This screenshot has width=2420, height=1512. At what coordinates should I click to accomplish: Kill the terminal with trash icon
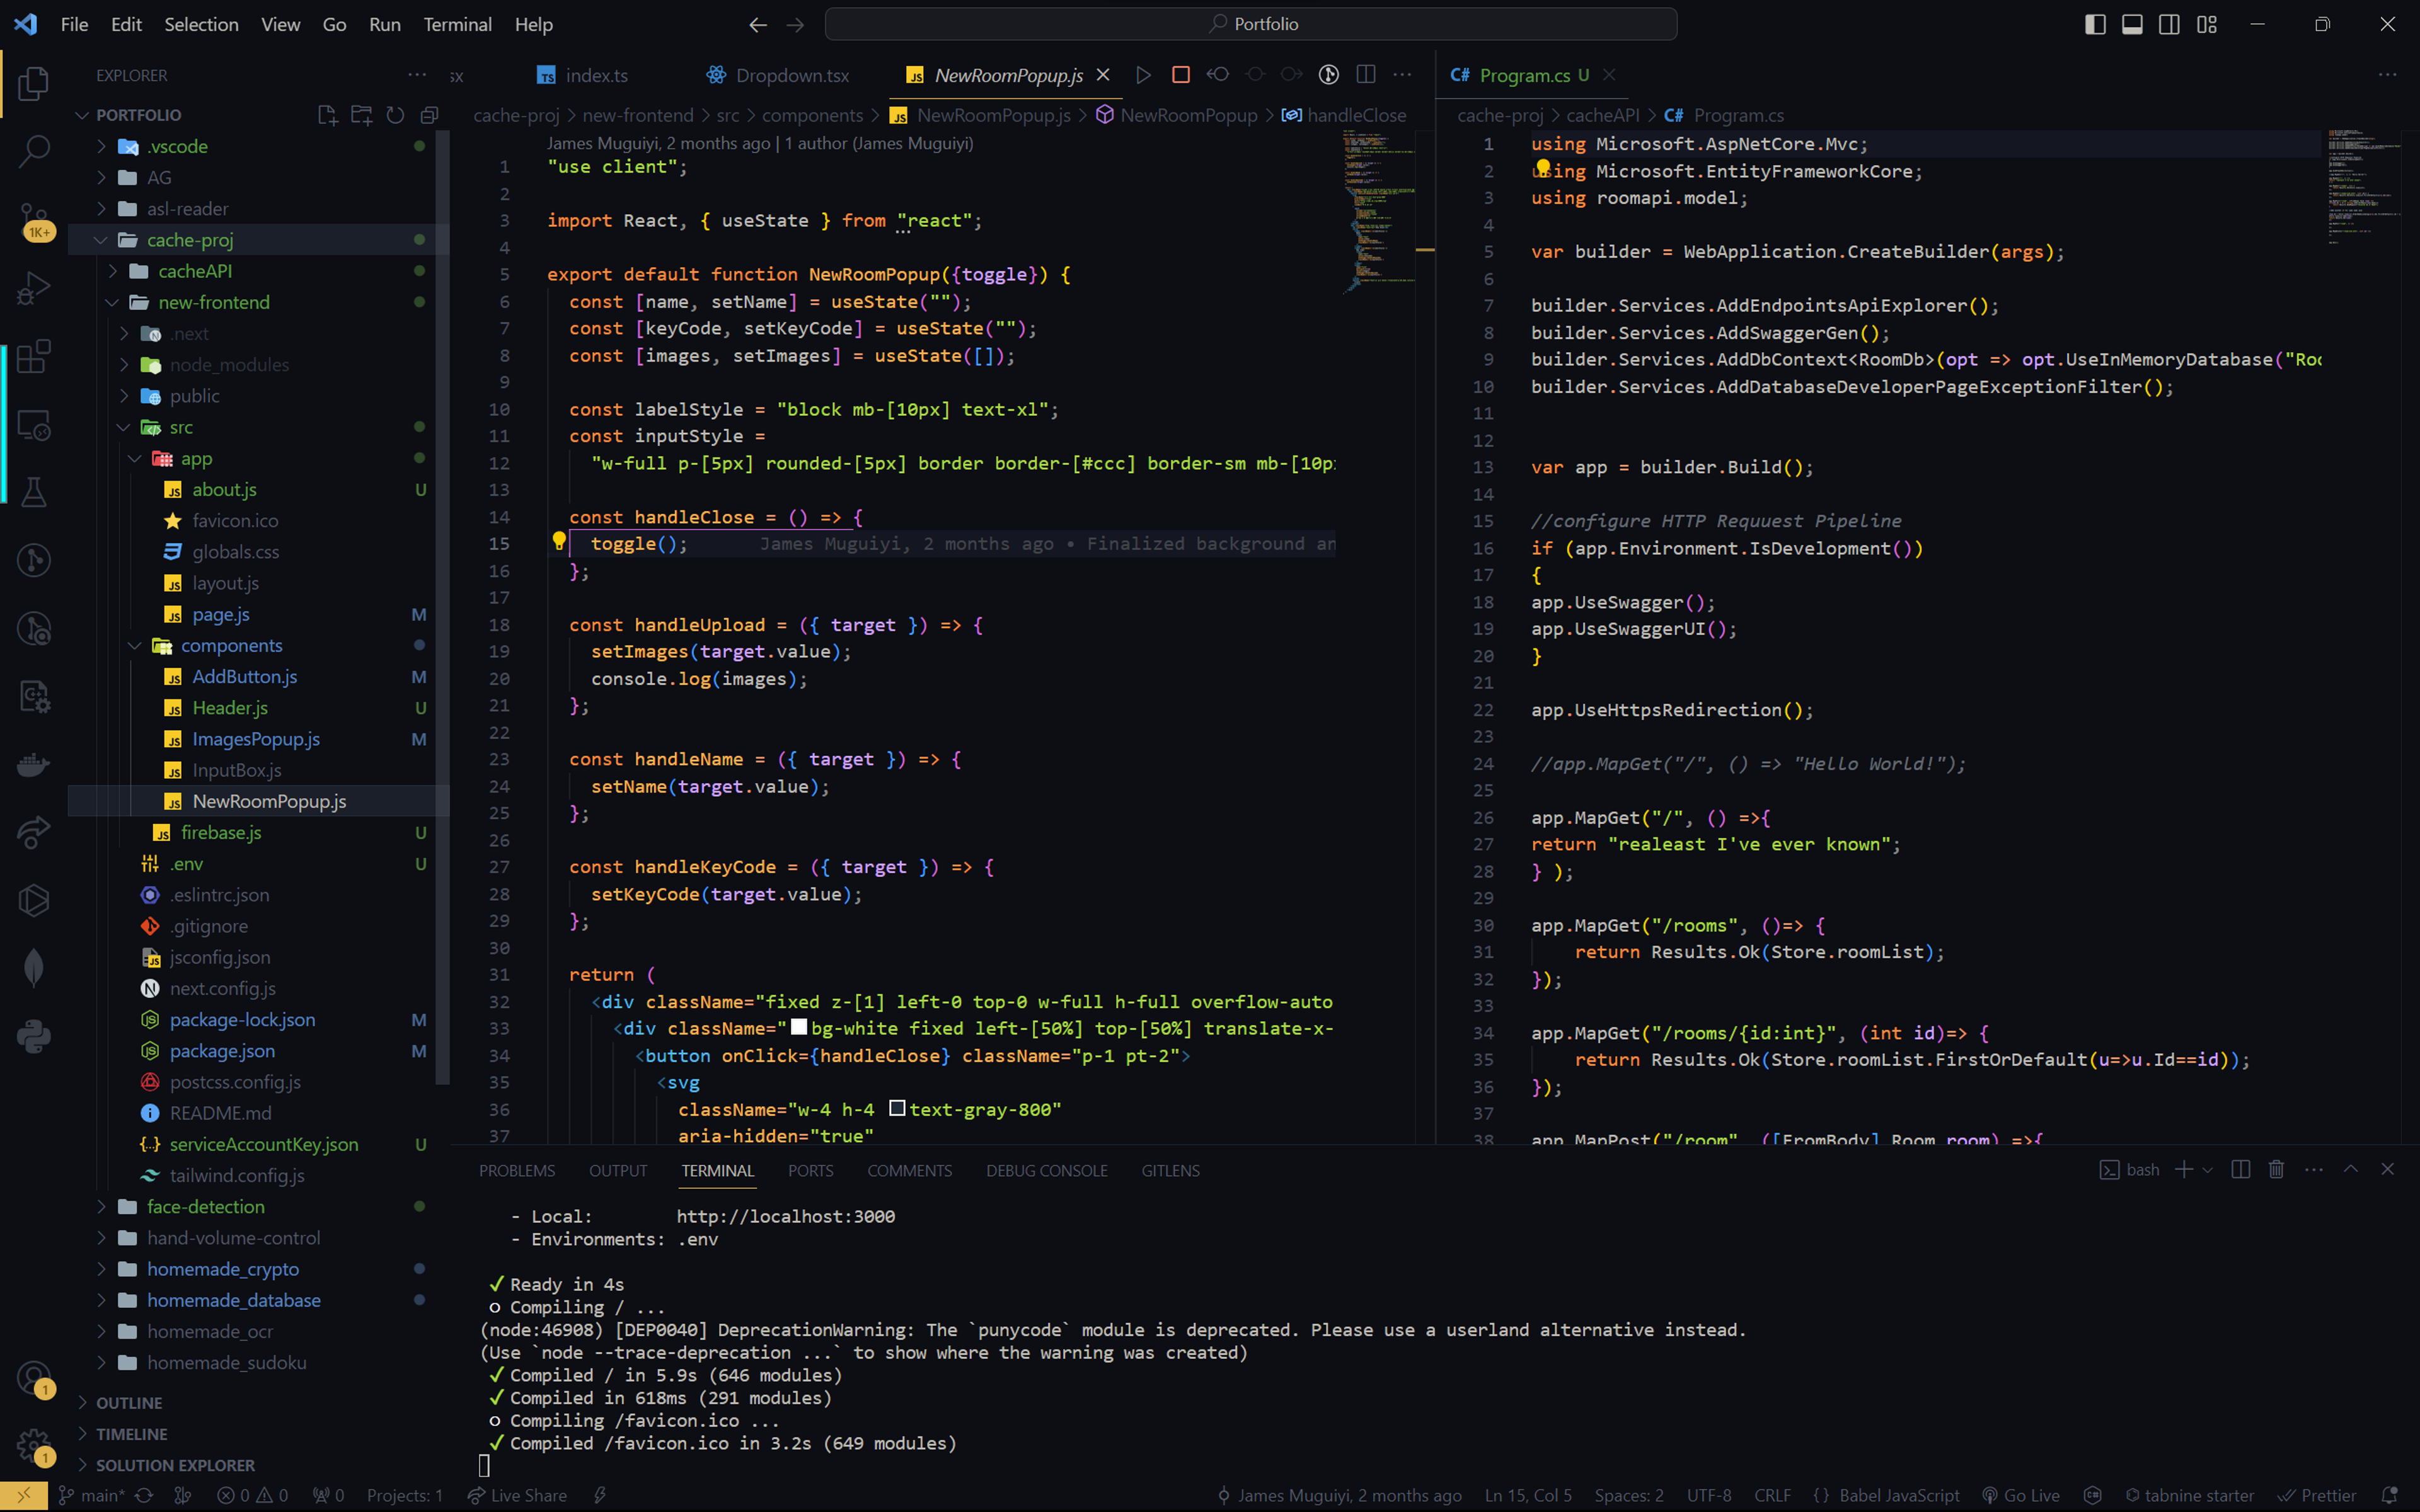tap(2277, 1169)
